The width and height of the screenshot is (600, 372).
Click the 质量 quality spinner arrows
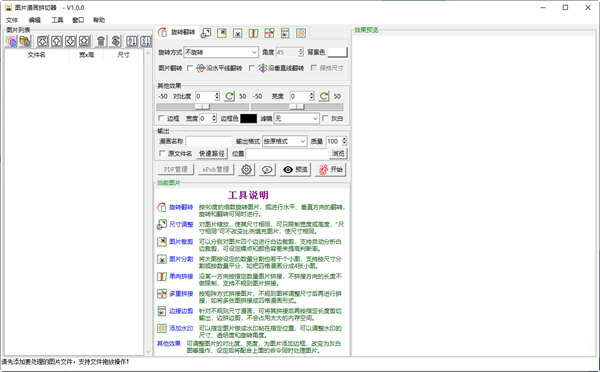pyautogui.click(x=344, y=141)
